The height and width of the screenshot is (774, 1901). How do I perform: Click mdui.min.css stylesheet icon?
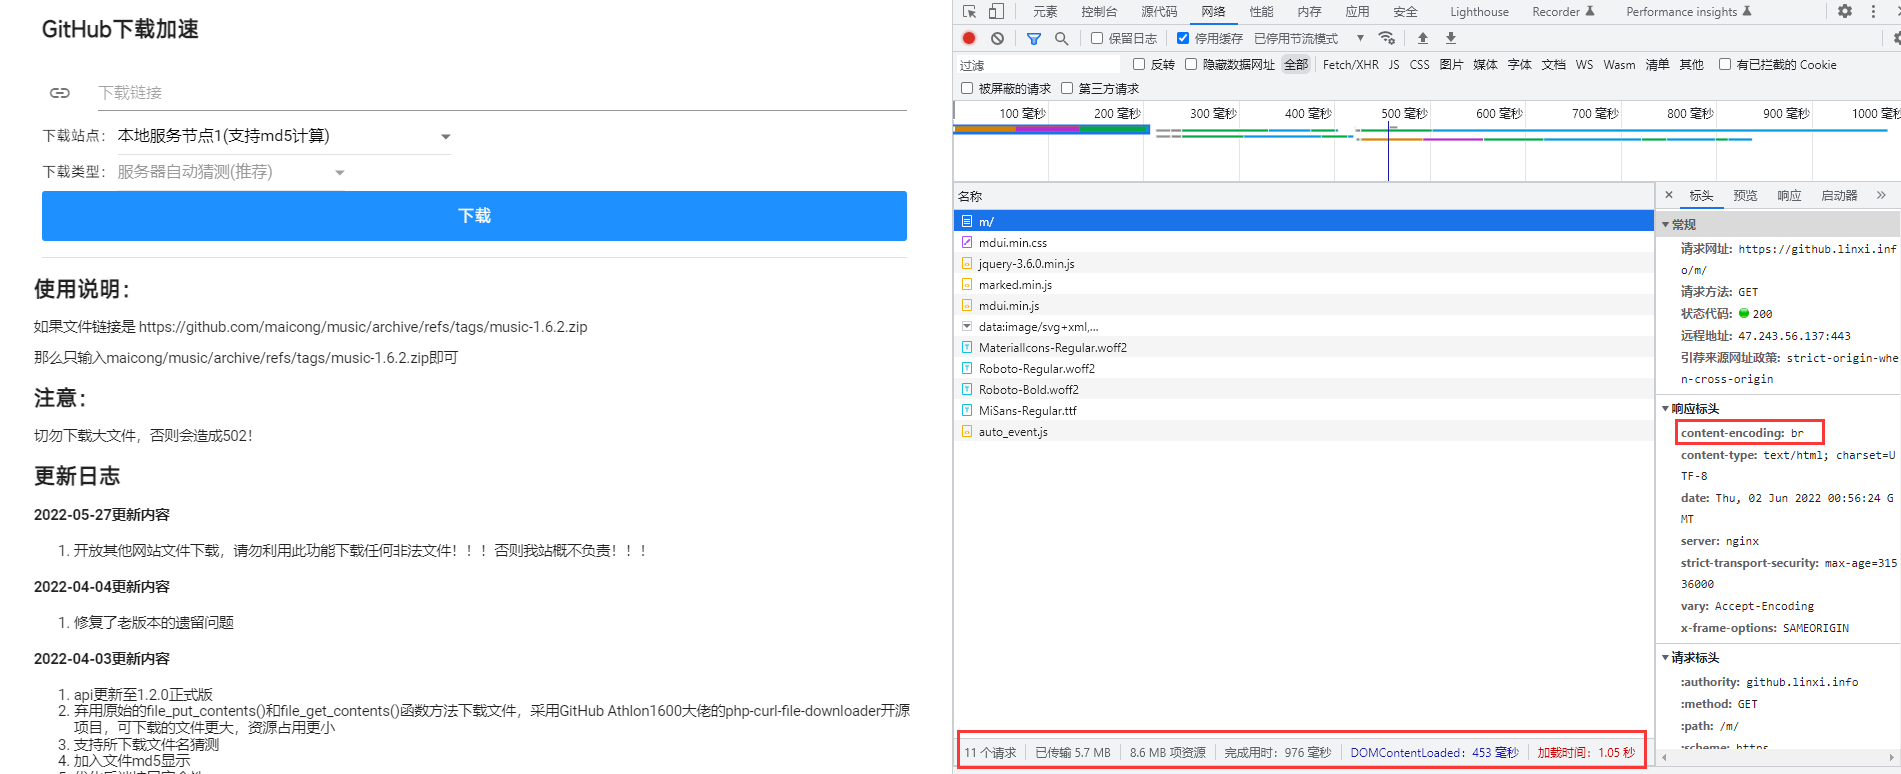click(x=966, y=242)
